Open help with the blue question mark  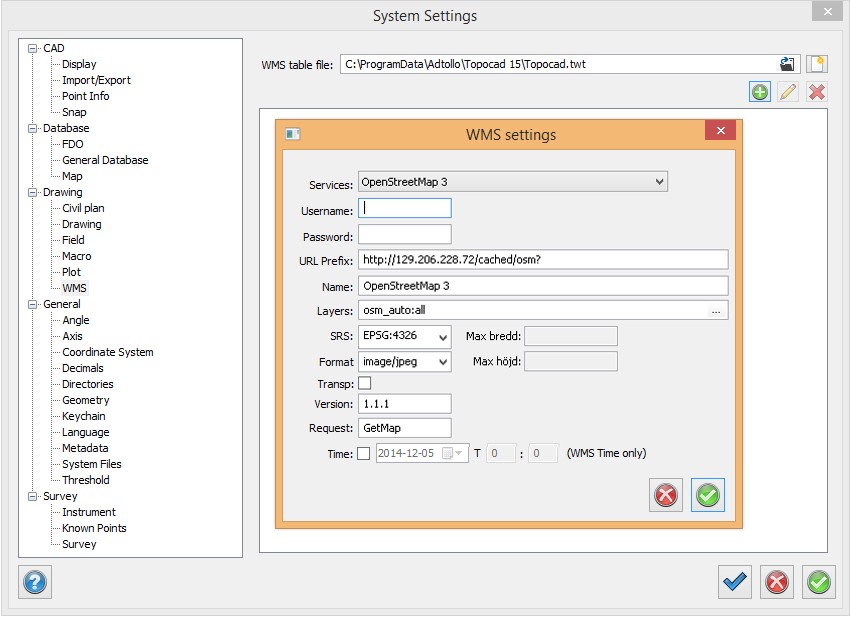(x=35, y=582)
